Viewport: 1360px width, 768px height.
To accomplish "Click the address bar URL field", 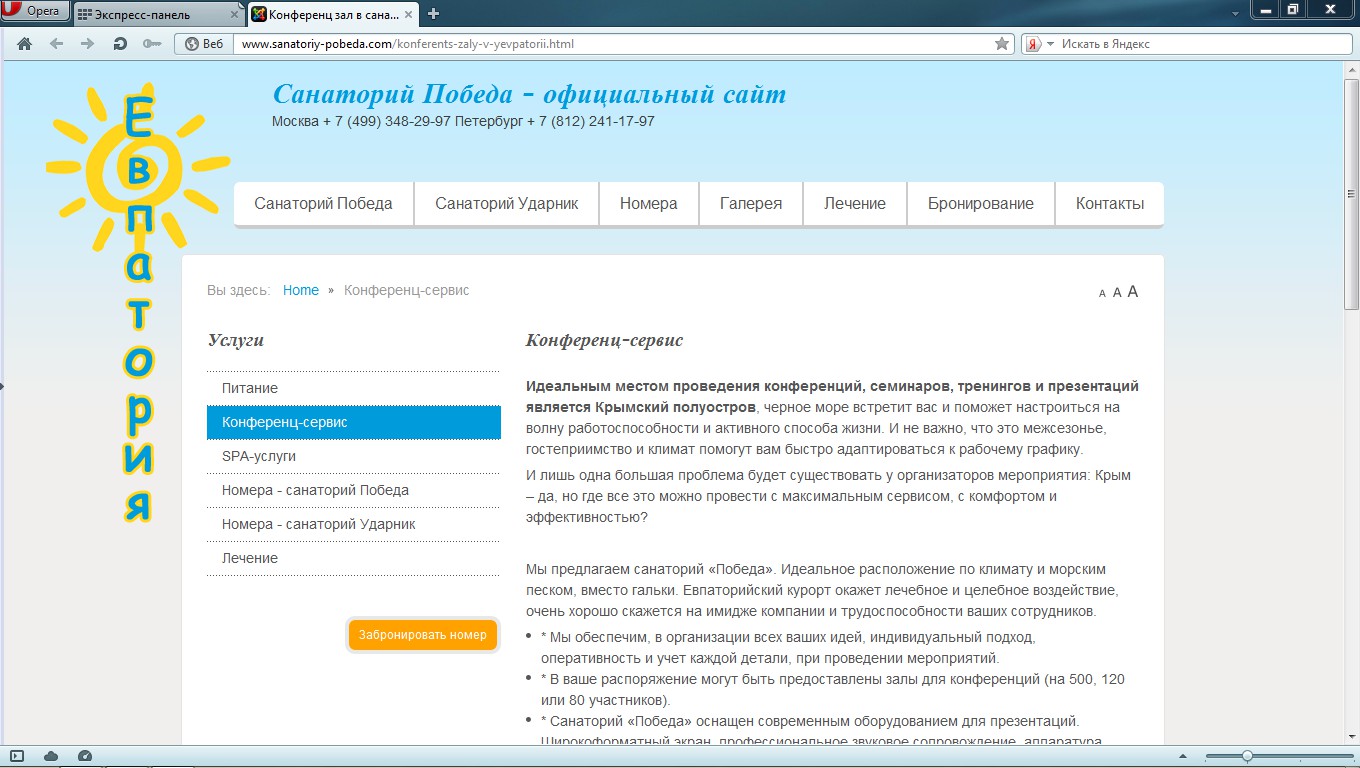I will click(x=610, y=44).
